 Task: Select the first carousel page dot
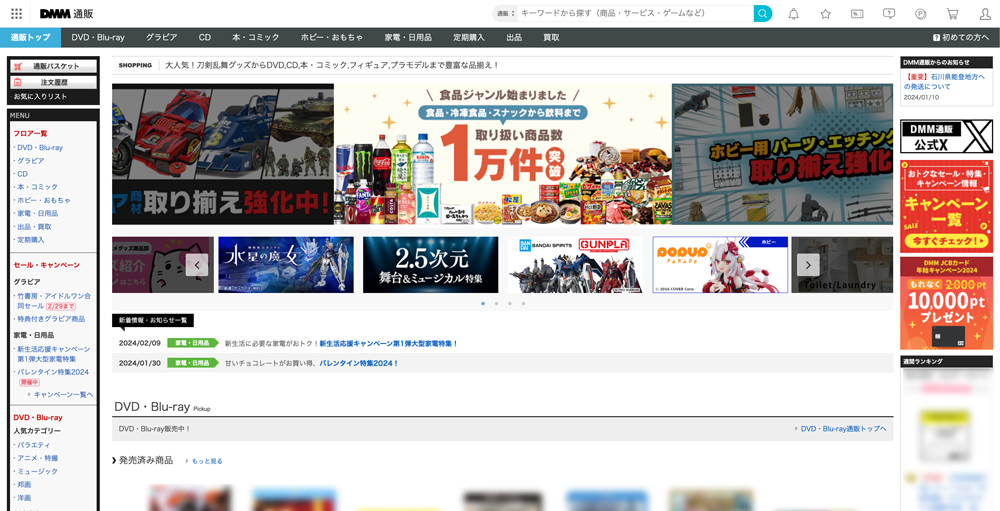483,304
